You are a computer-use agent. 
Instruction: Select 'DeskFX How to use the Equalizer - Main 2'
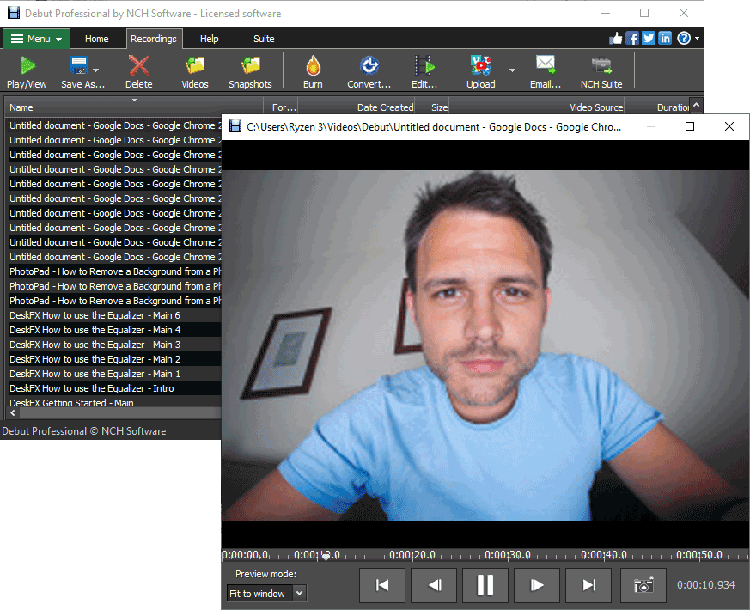(x=115, y=359)
